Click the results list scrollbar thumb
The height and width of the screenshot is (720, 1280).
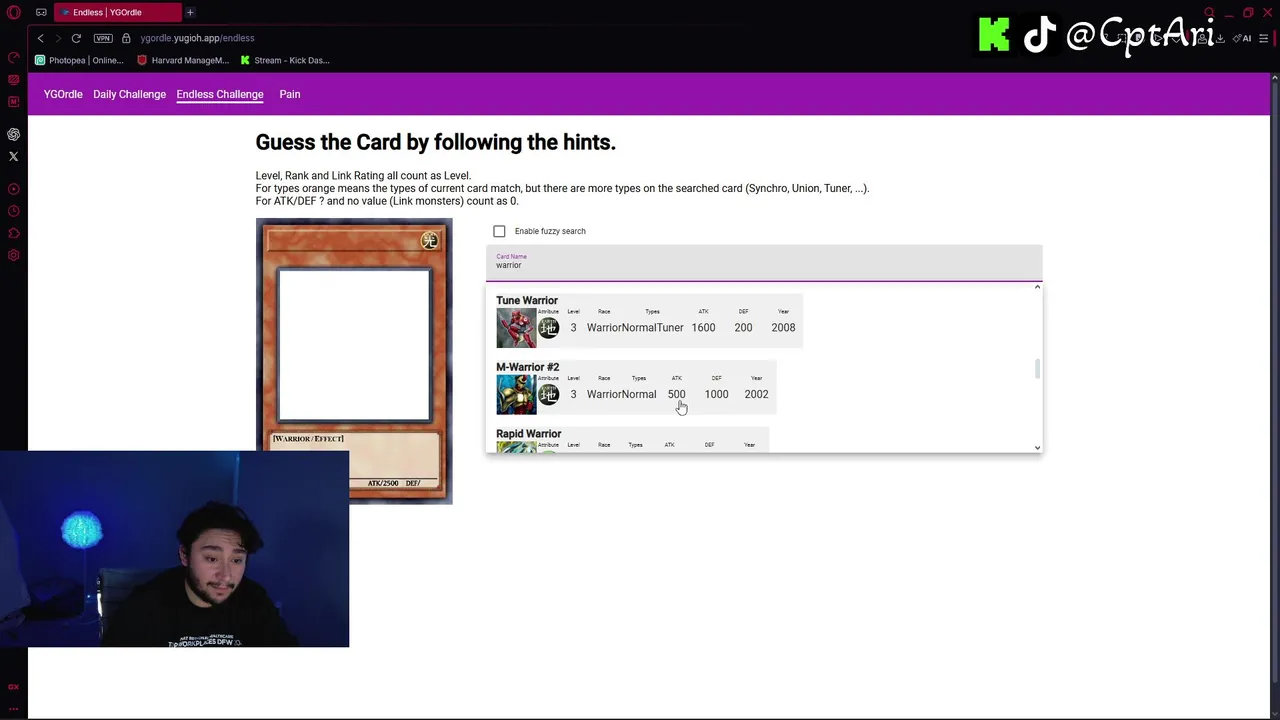[x=1037, y=369]
